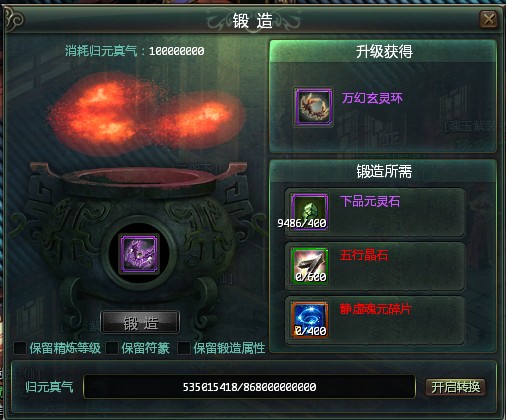Click the 五行晶石 name label
The width and height of the screenshot is (506, 420).
point(364,255)
